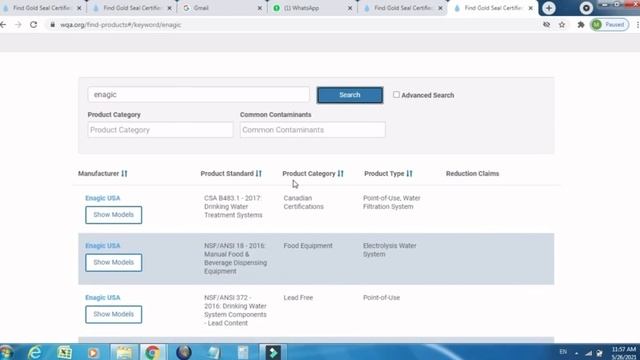
Task: Open the Product Category filter box
Action: (x=160, y=130)
